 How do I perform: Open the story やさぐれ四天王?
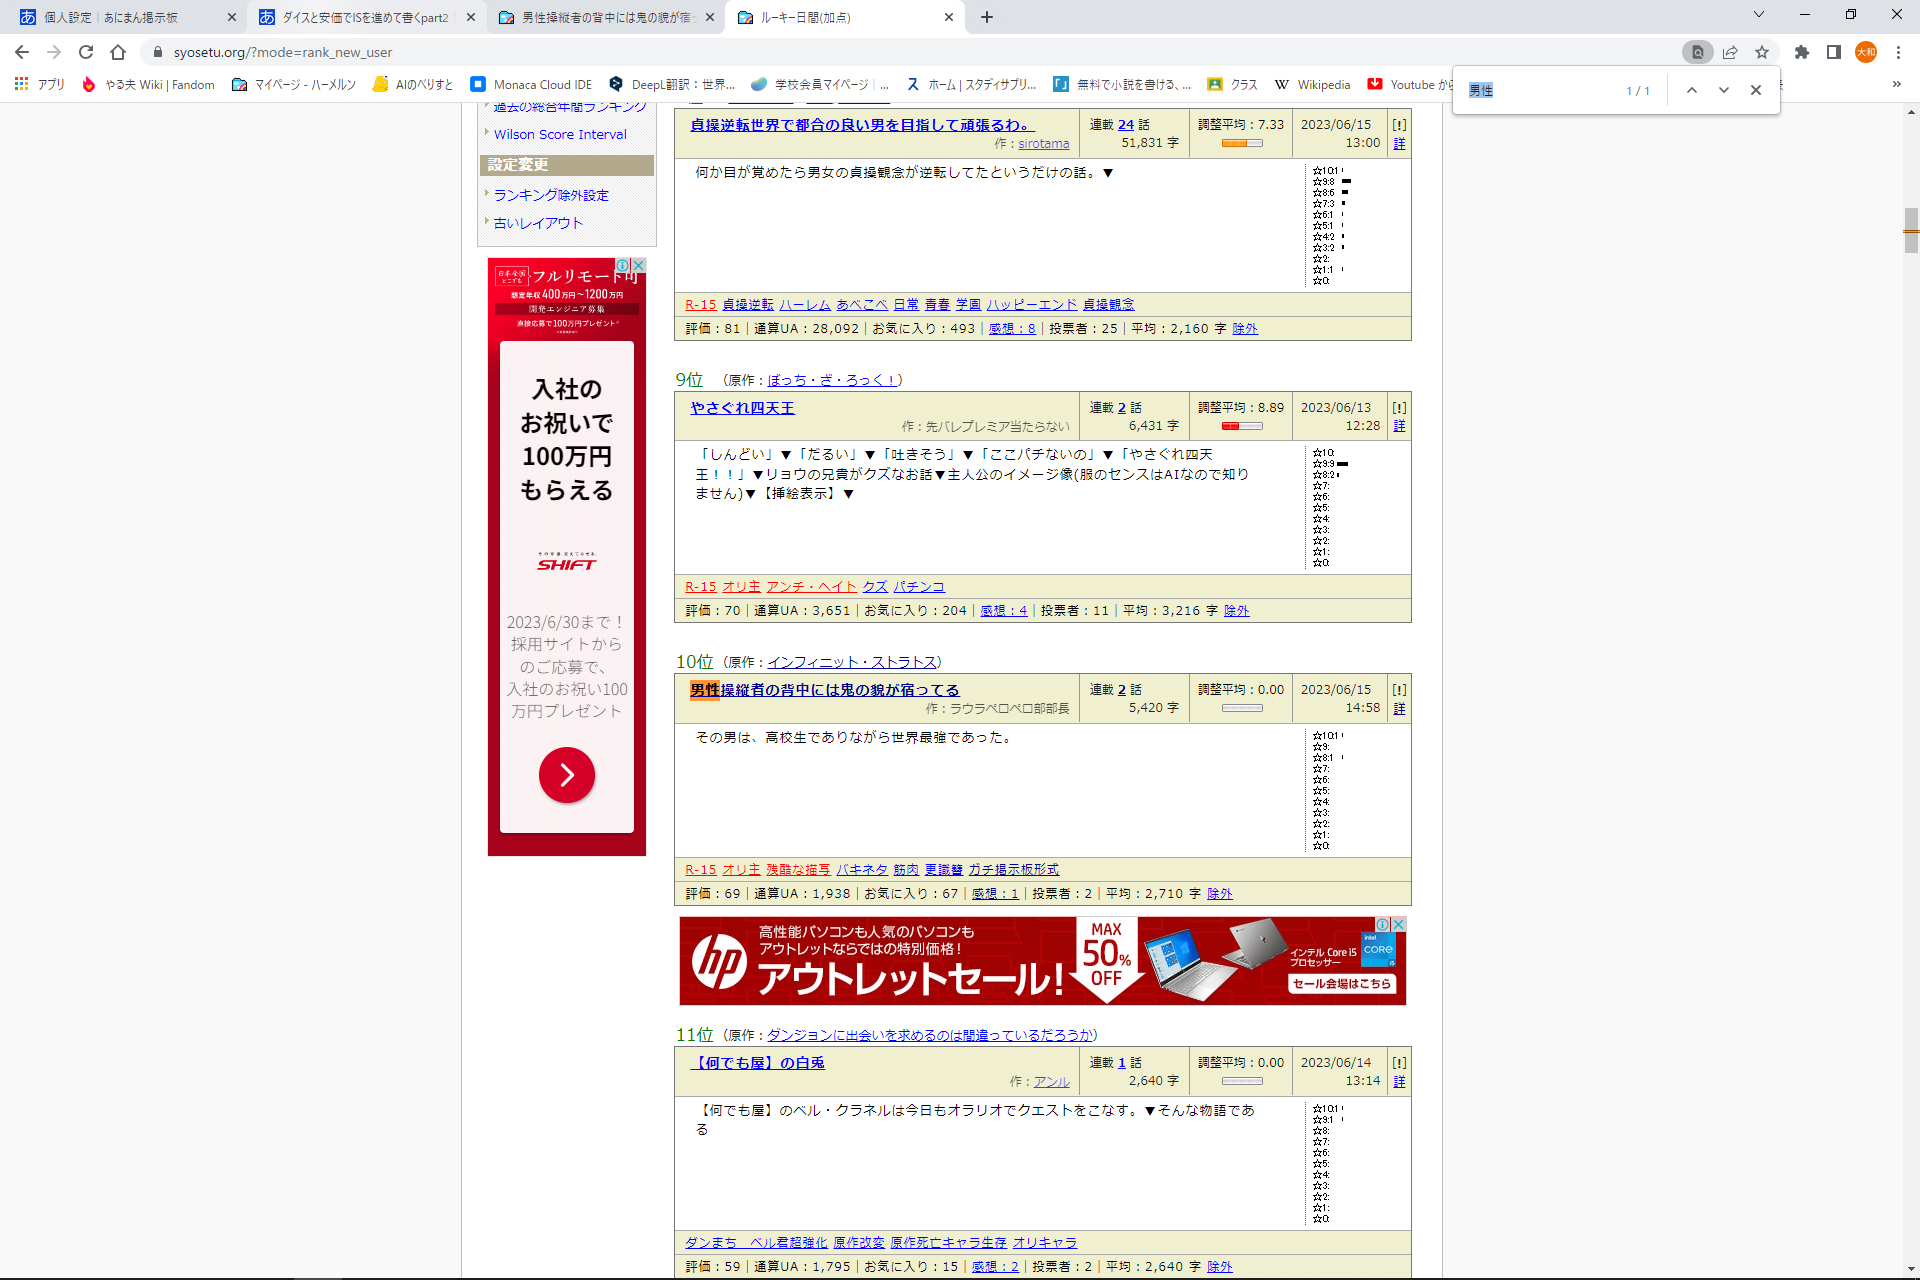pos(742,408)
